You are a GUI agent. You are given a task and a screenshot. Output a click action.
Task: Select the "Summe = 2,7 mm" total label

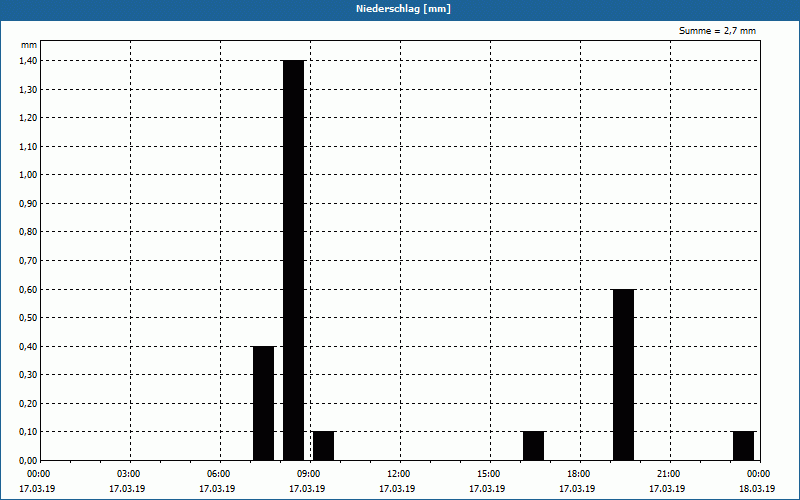coord(717,31)
